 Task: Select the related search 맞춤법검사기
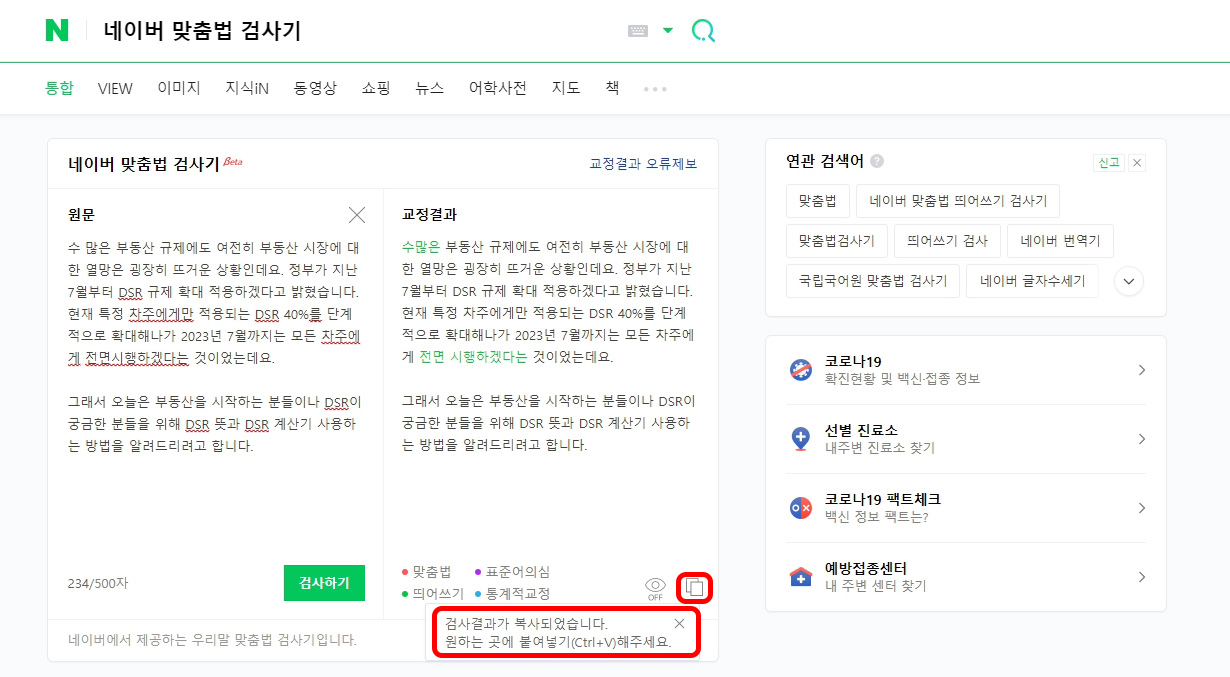tap(836, 241)
